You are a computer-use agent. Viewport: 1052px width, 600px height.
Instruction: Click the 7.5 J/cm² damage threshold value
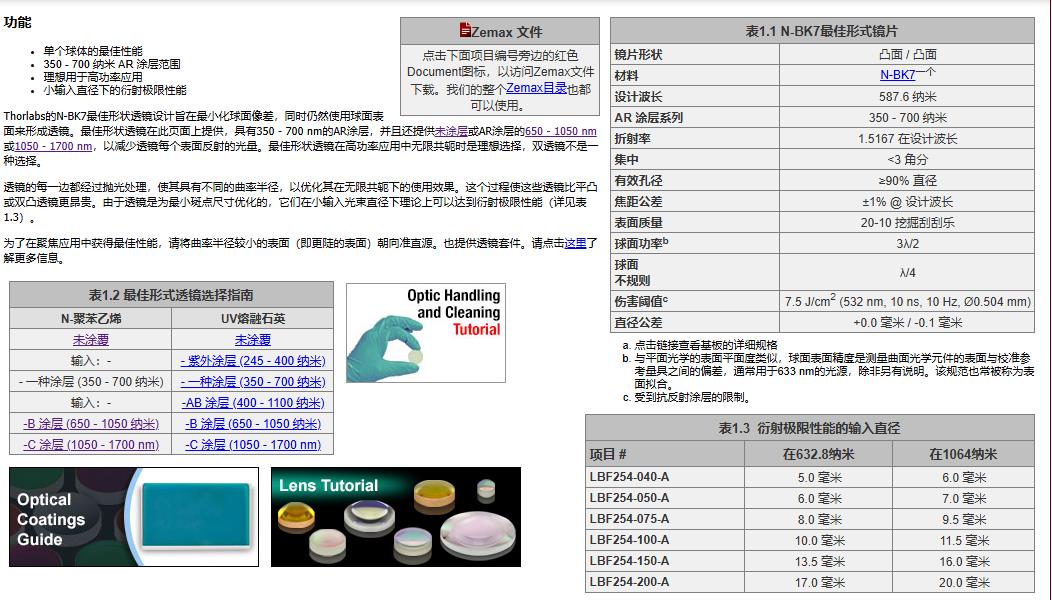[907, 301]
